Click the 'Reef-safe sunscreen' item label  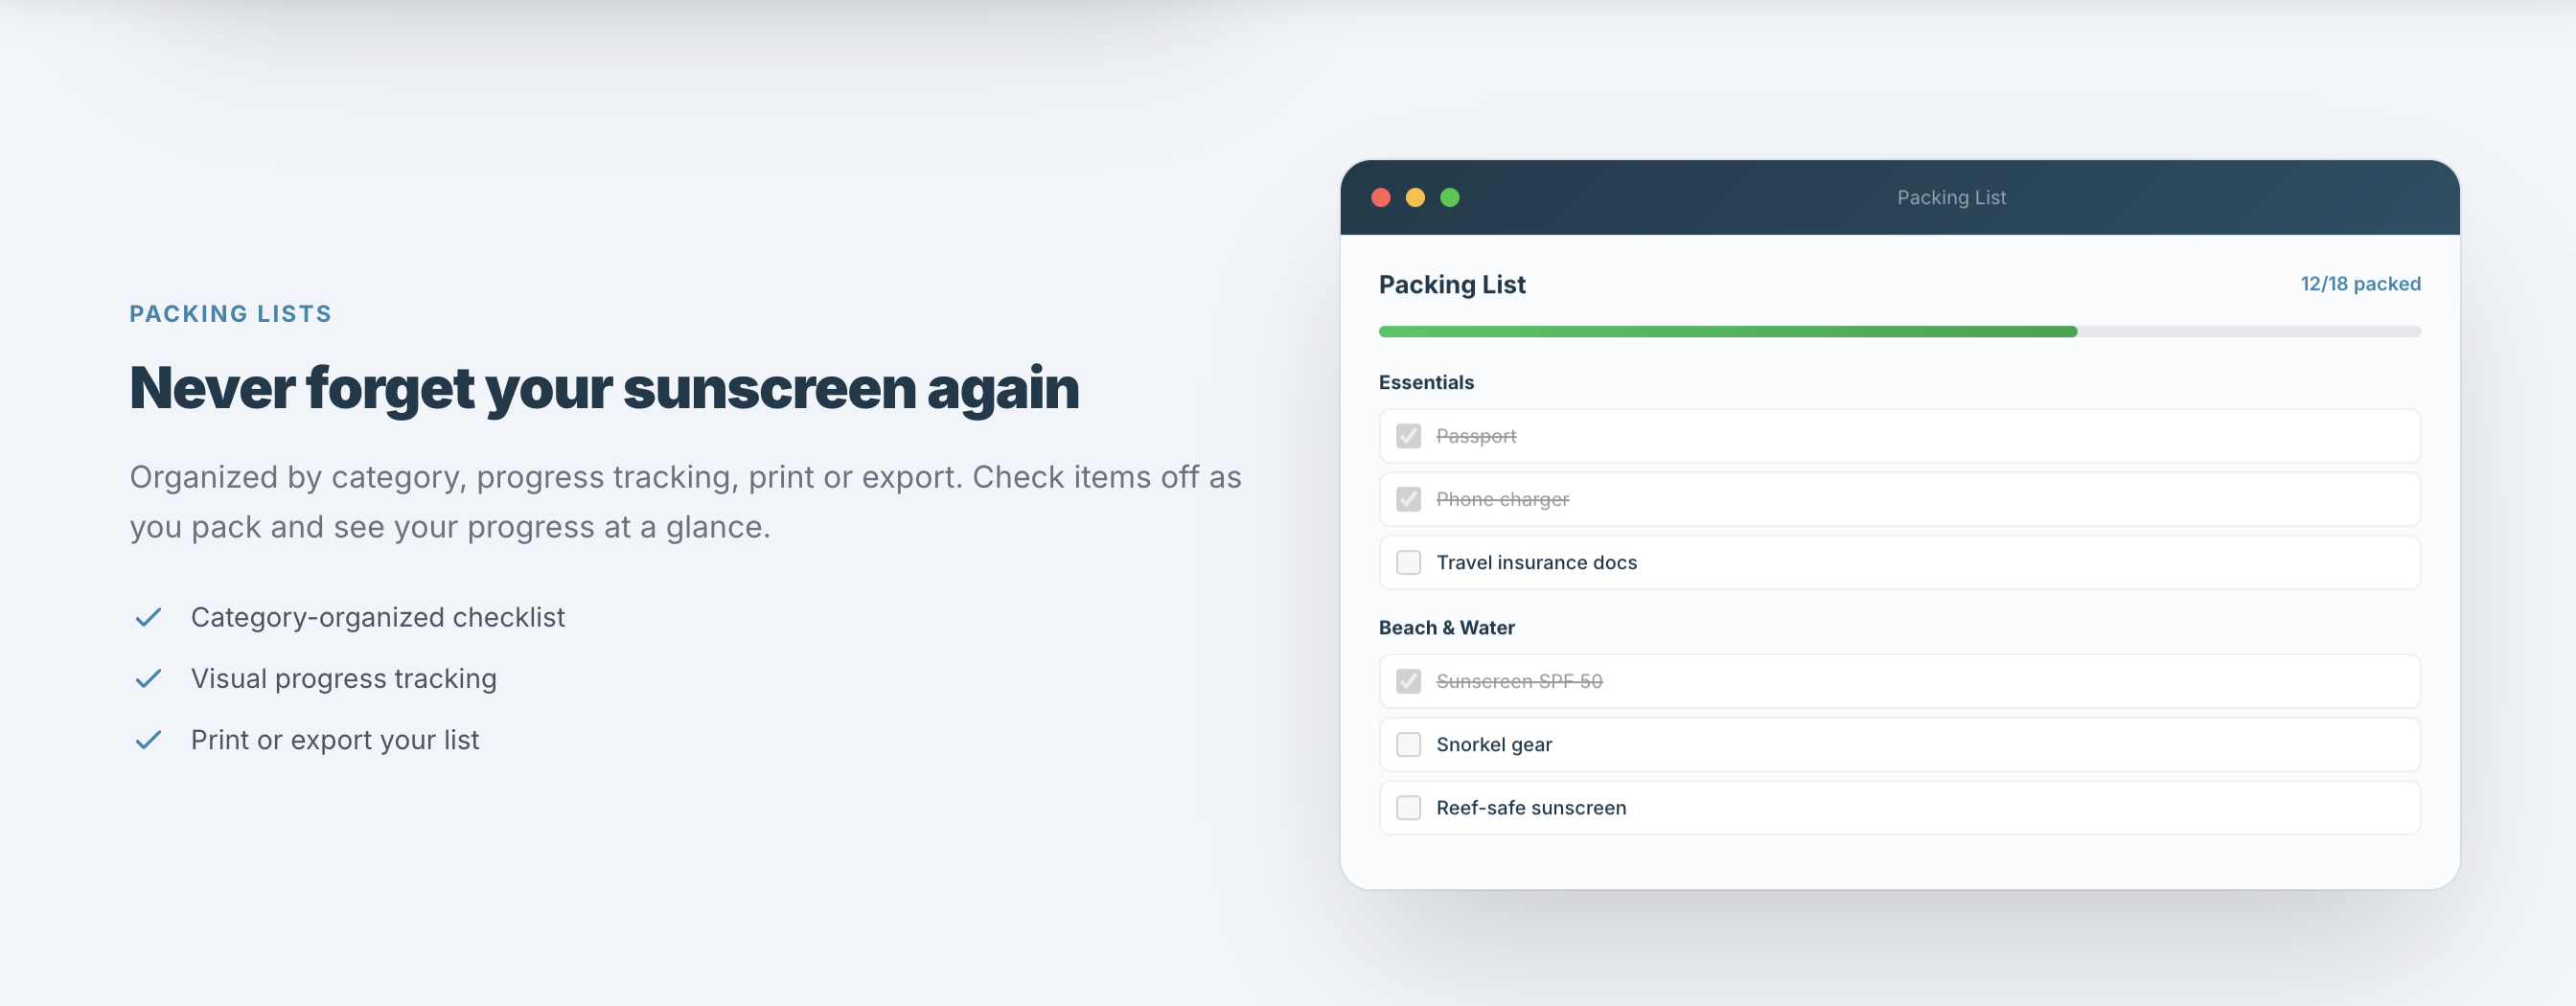(x=1531, y=807)
